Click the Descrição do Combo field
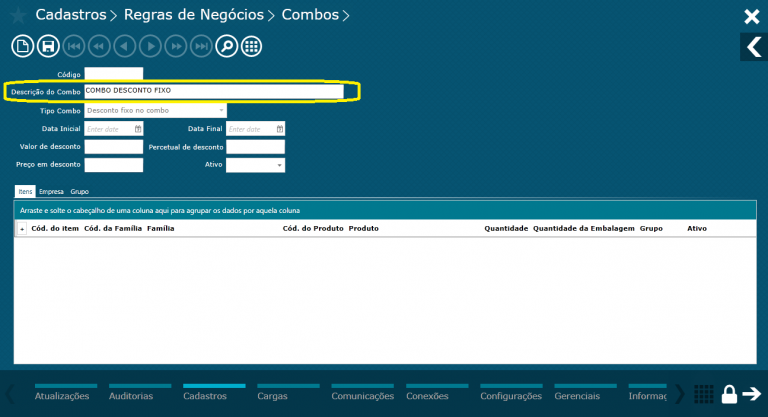 point(214,91)
